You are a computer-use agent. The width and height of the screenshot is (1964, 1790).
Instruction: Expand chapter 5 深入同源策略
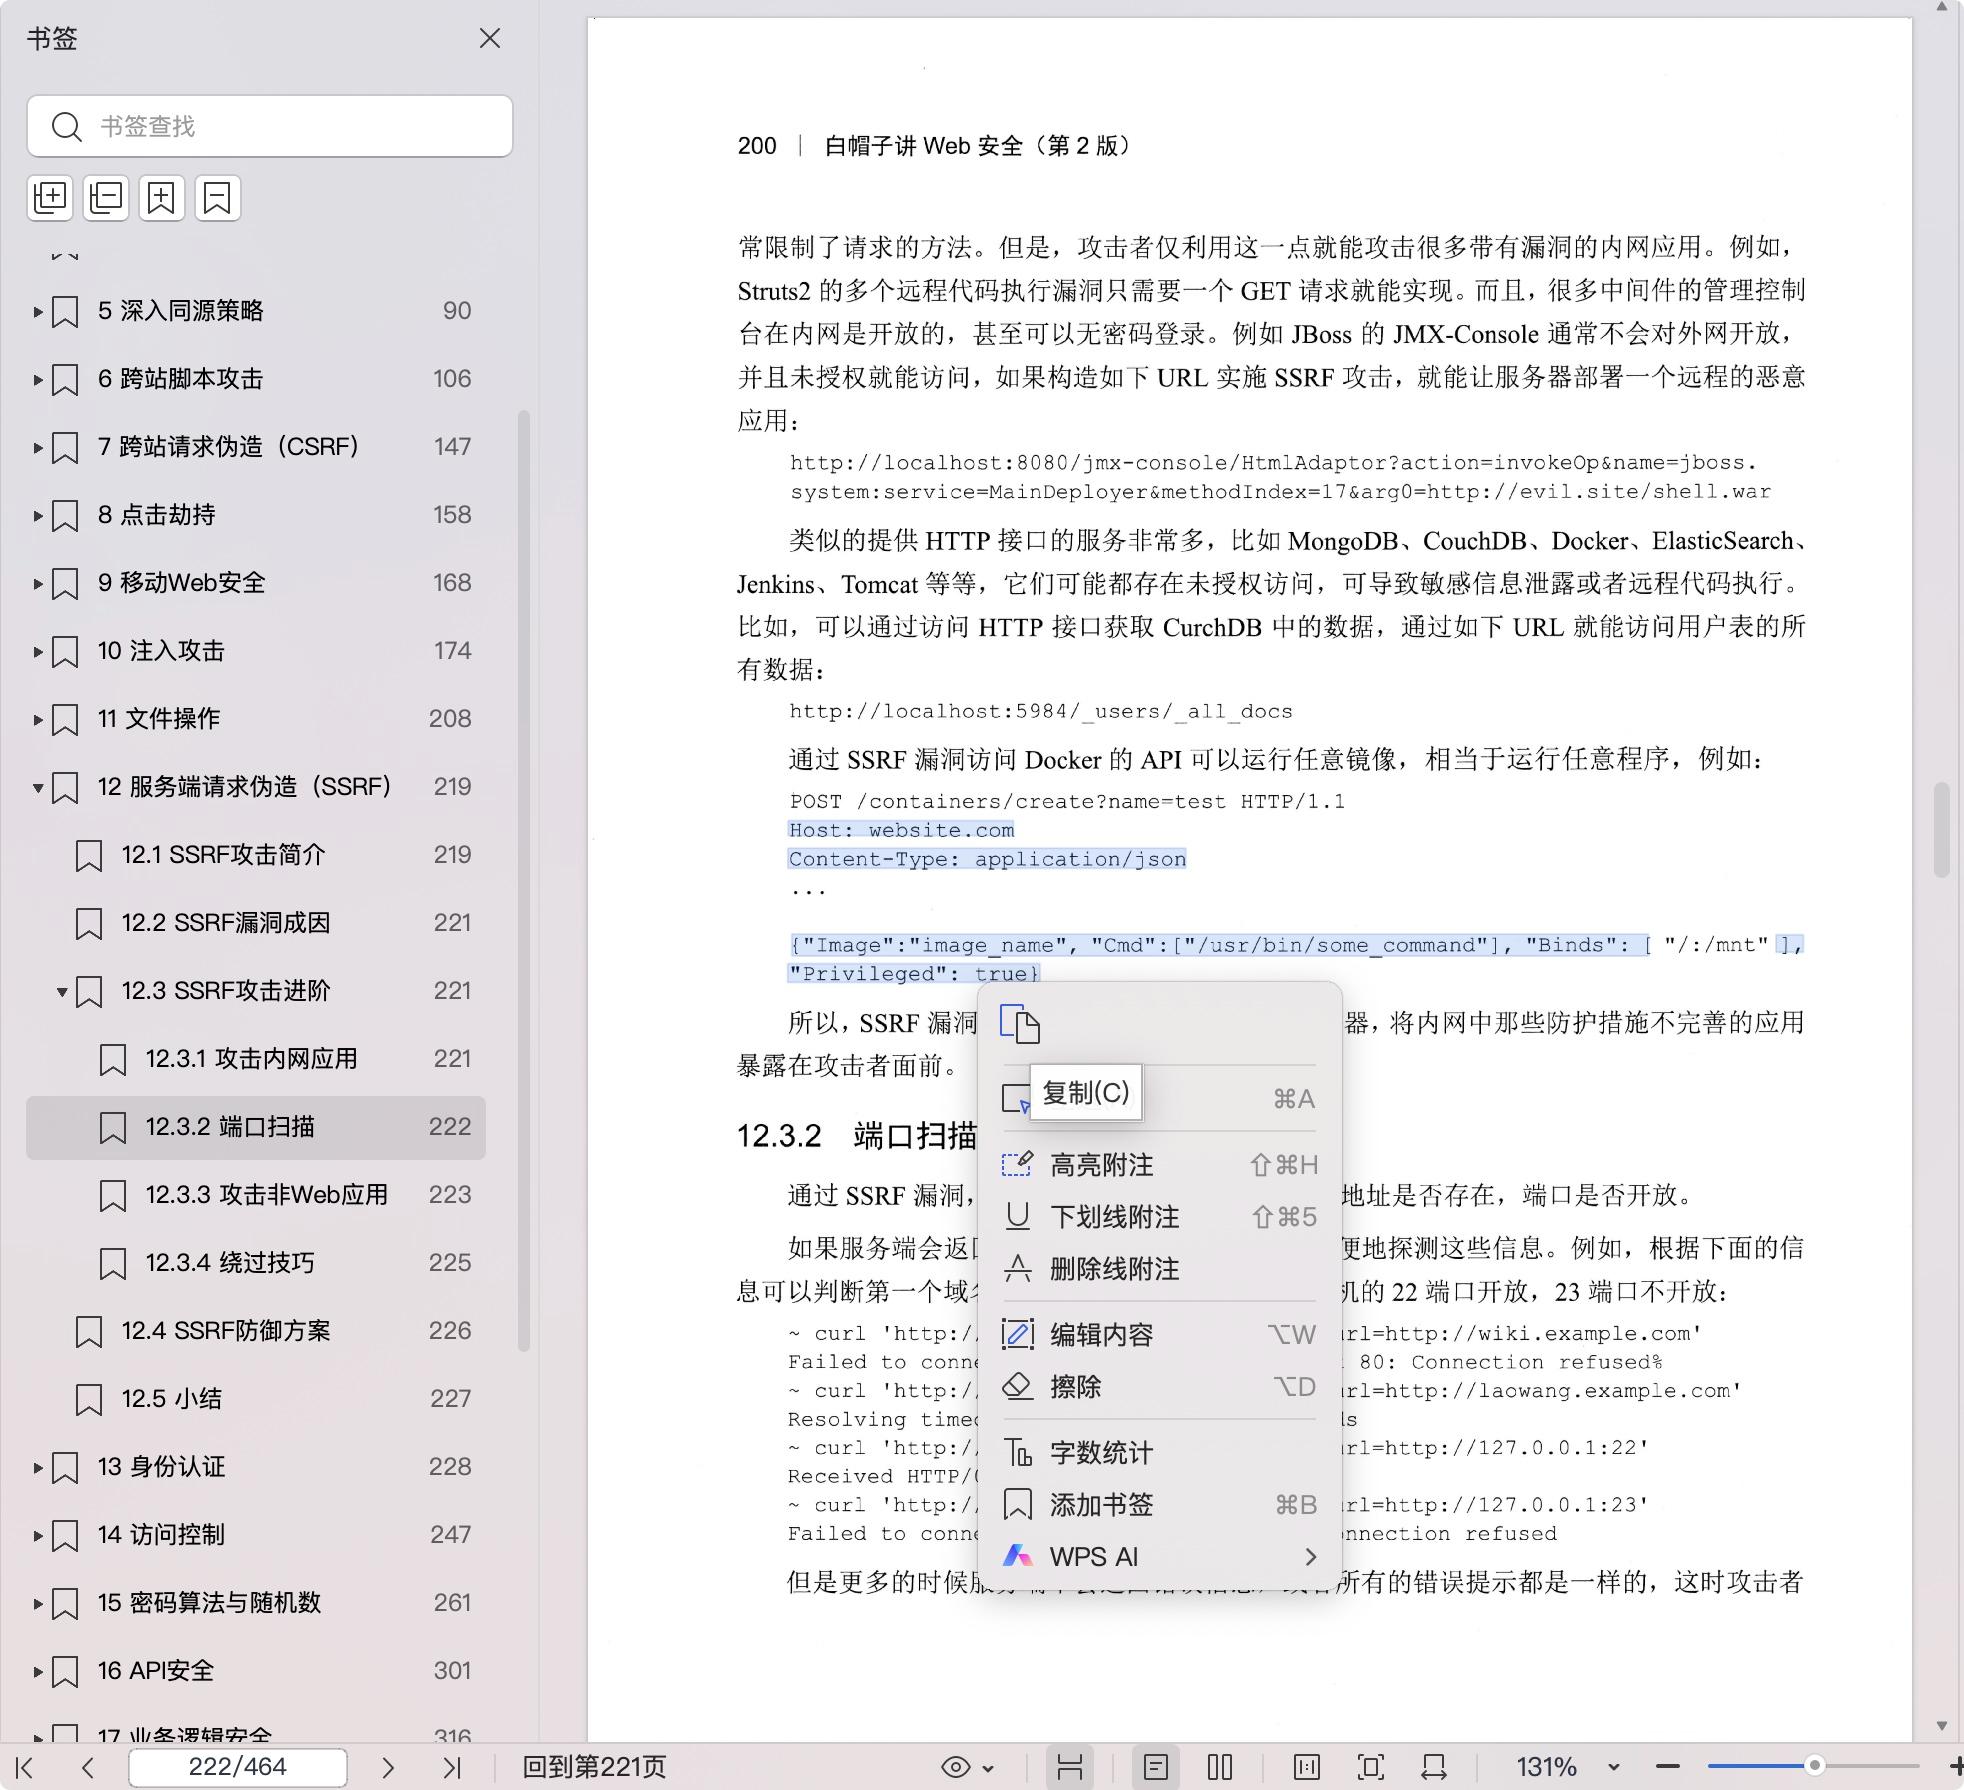coord(38,312)
